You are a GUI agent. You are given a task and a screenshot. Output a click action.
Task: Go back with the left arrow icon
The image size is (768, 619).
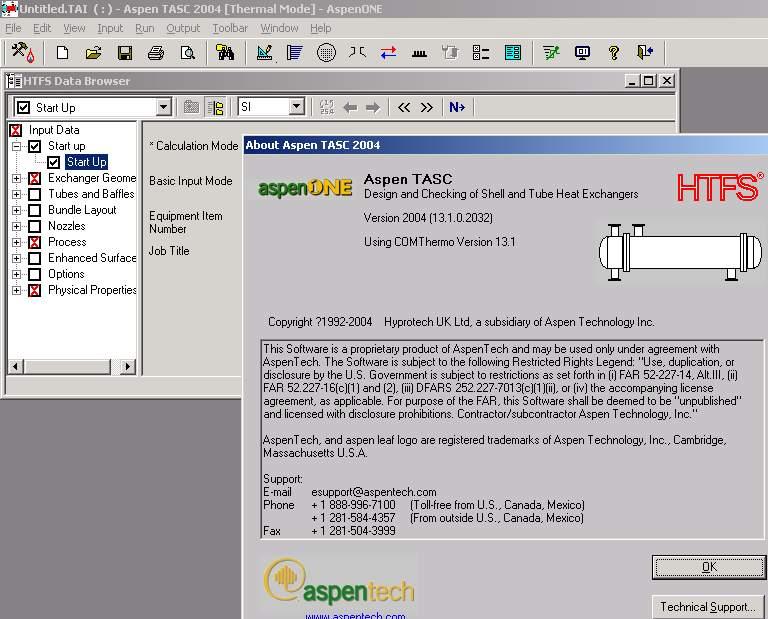(350, 107)
